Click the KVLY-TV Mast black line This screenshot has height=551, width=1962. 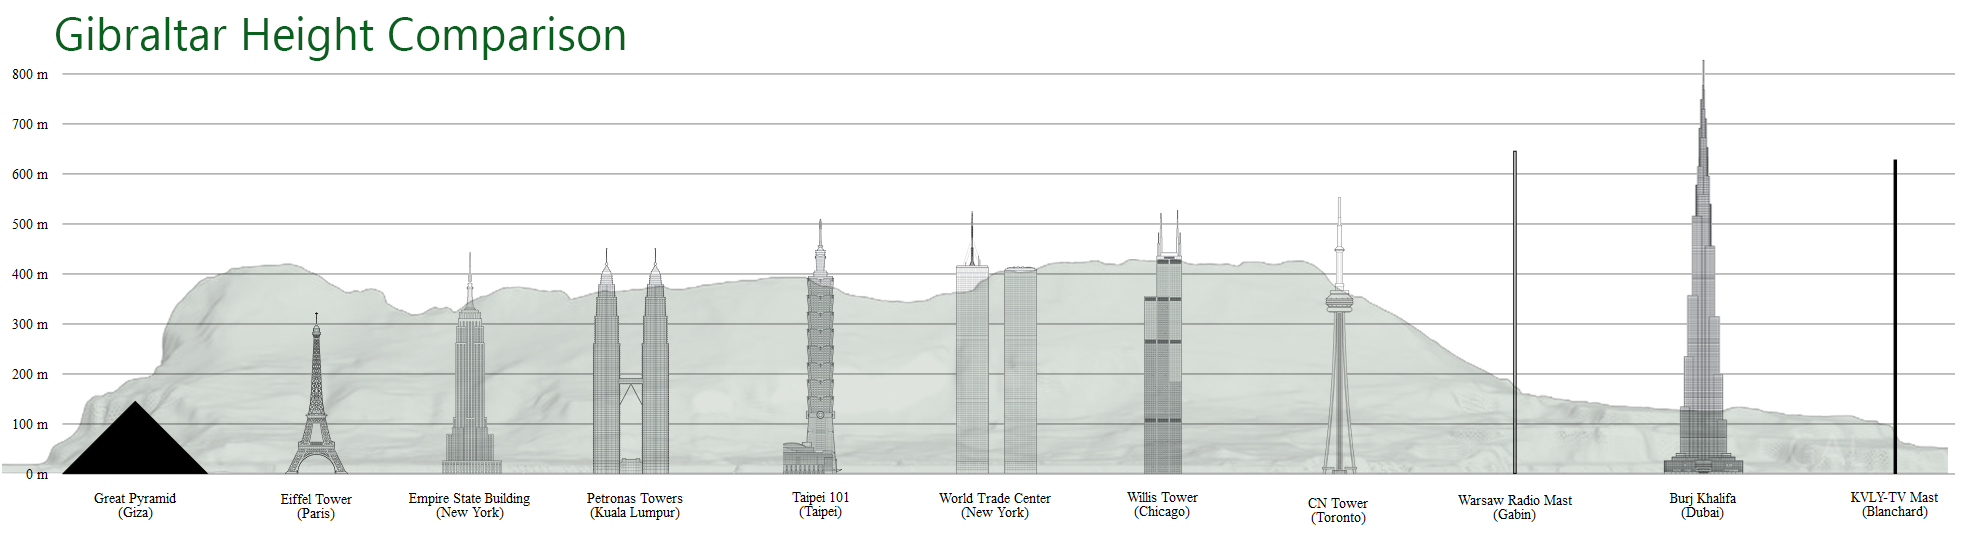click(x=1895, y=316)
